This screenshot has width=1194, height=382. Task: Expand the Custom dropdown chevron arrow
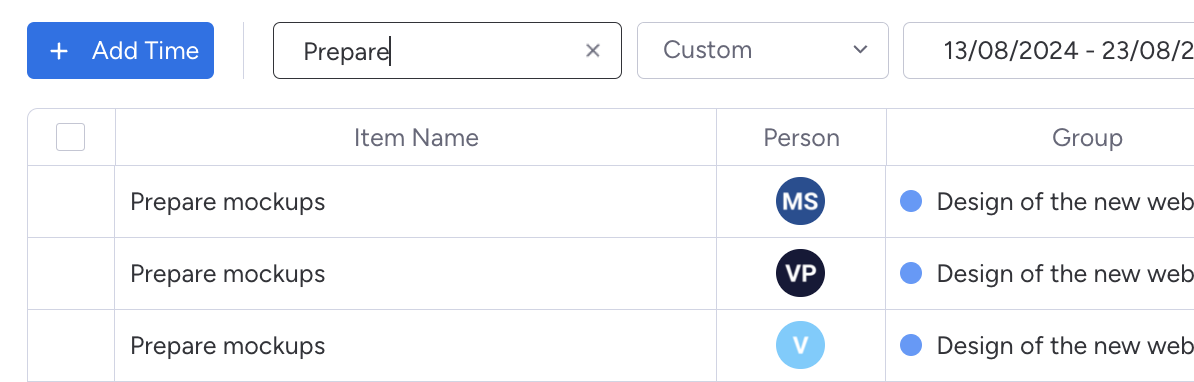point(860,50)
